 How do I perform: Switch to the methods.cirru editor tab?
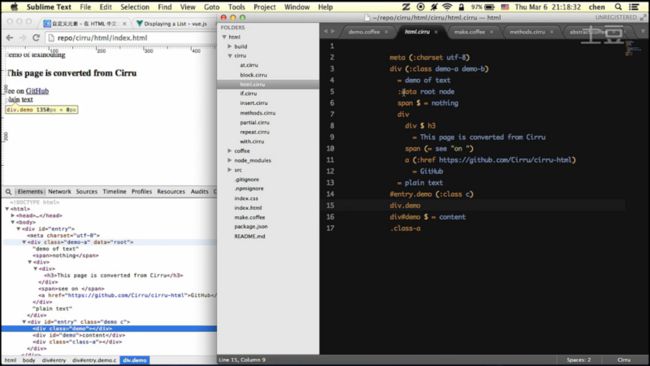click(527, 32)
